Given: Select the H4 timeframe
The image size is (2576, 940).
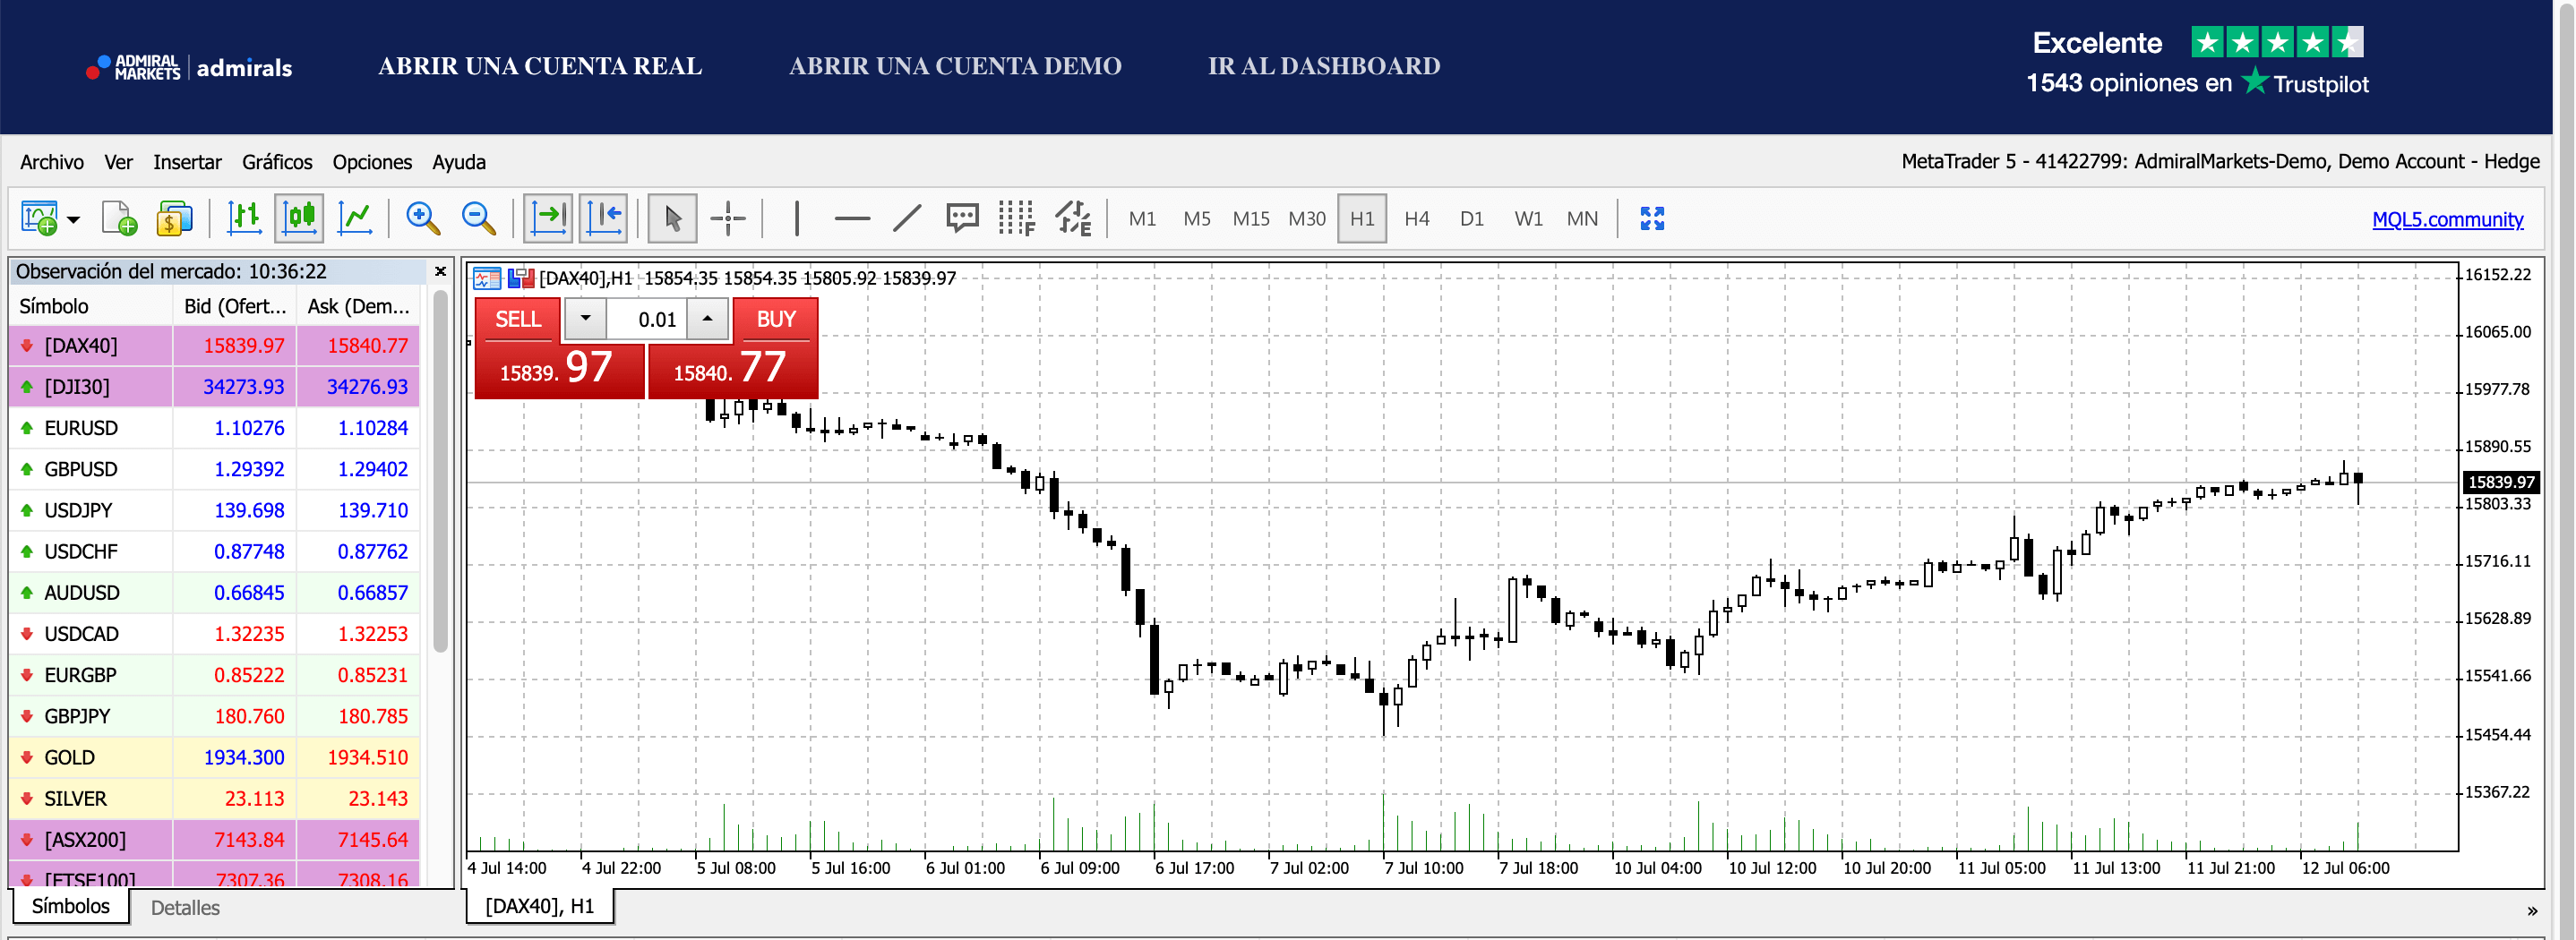Looking at the screenshot, I should 1417,218.
